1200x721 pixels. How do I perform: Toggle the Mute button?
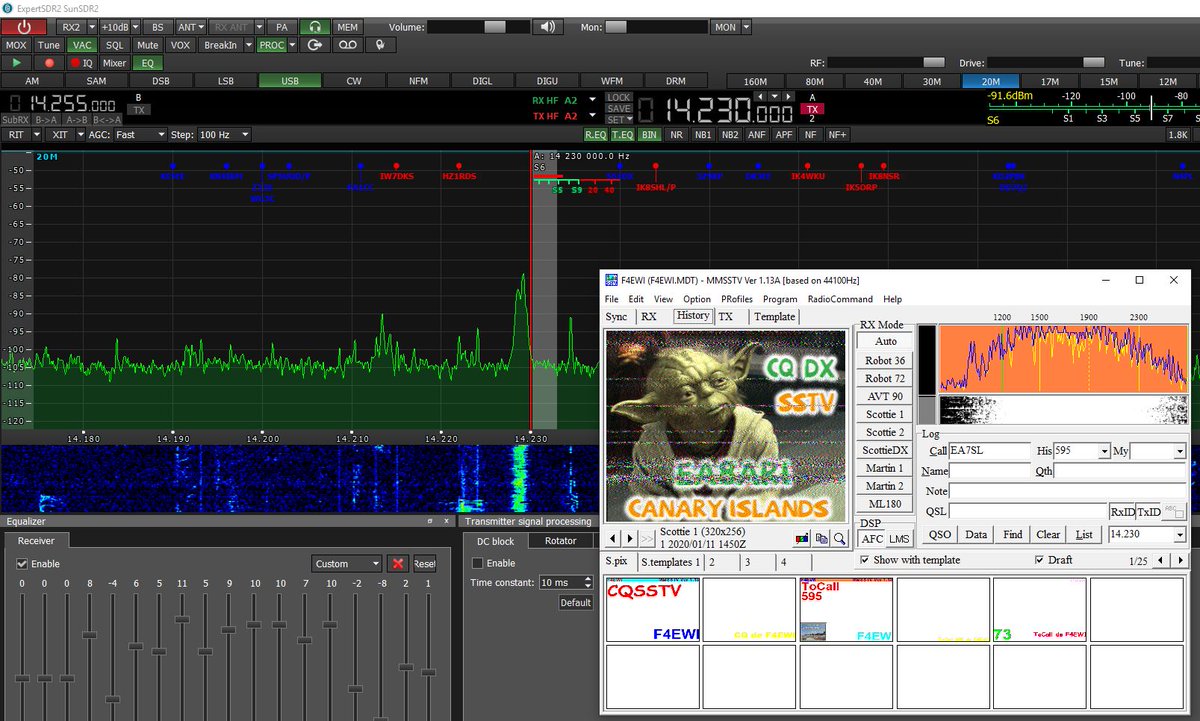[x=148, y=45]
